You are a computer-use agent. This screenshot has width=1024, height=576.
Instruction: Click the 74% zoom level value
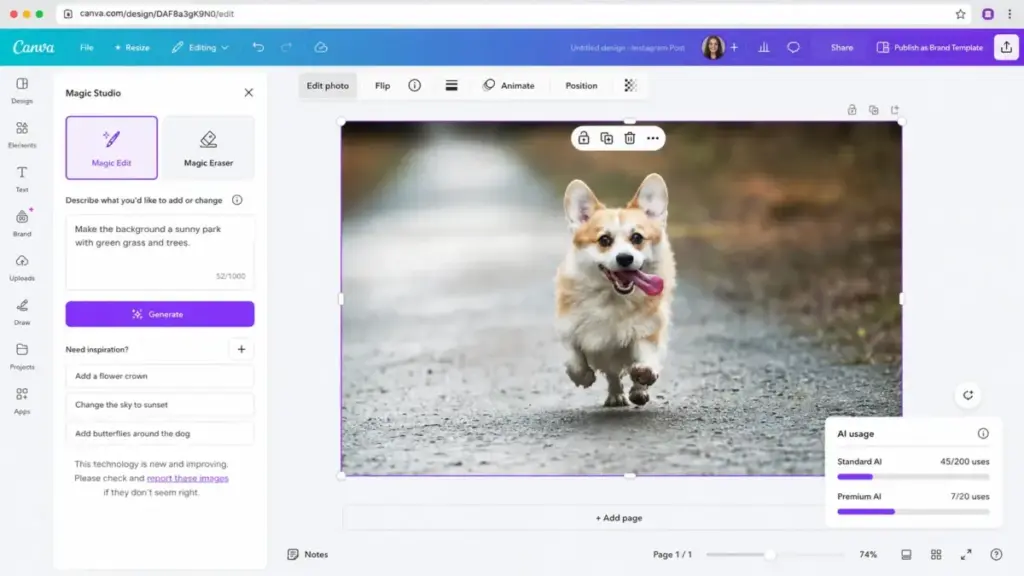click(x=868, y=554)
